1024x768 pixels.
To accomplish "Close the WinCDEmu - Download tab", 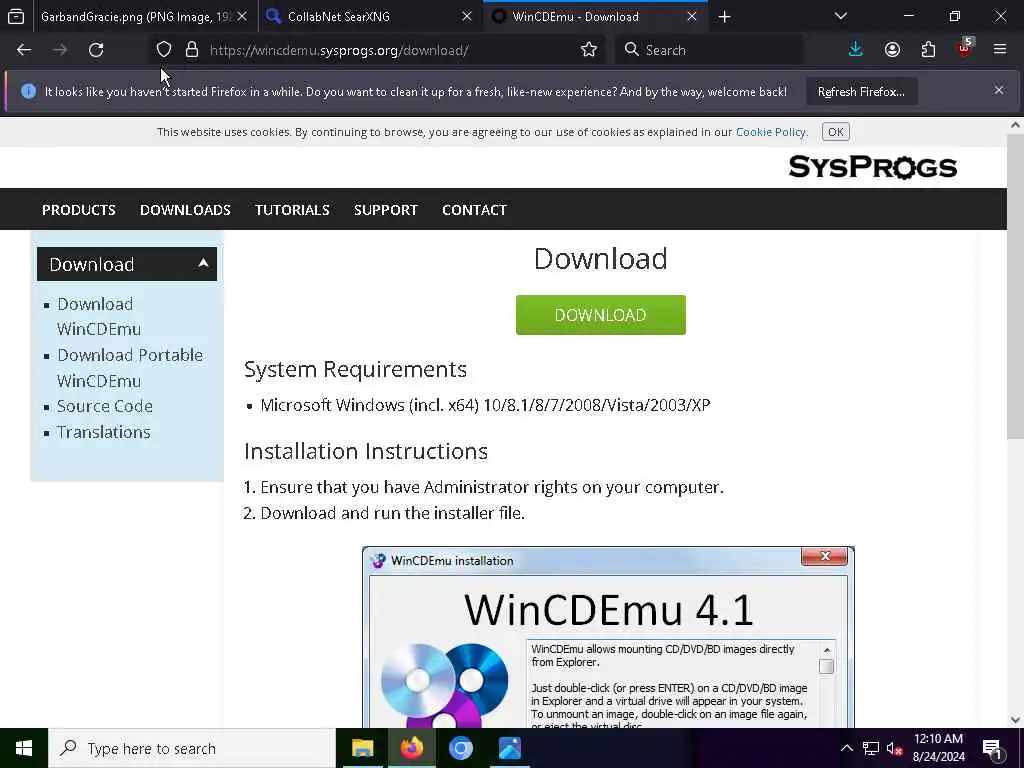I will pyautogui.click(x=692, y=16).
